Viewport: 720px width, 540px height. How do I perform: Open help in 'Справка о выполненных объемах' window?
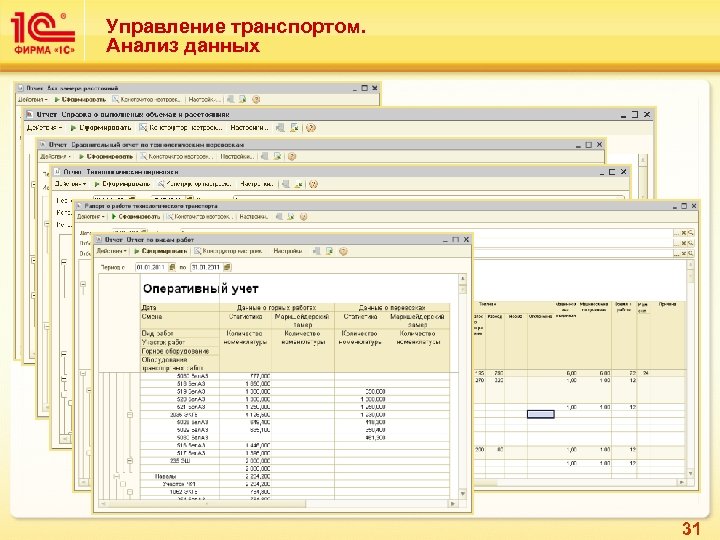point(311,128)
